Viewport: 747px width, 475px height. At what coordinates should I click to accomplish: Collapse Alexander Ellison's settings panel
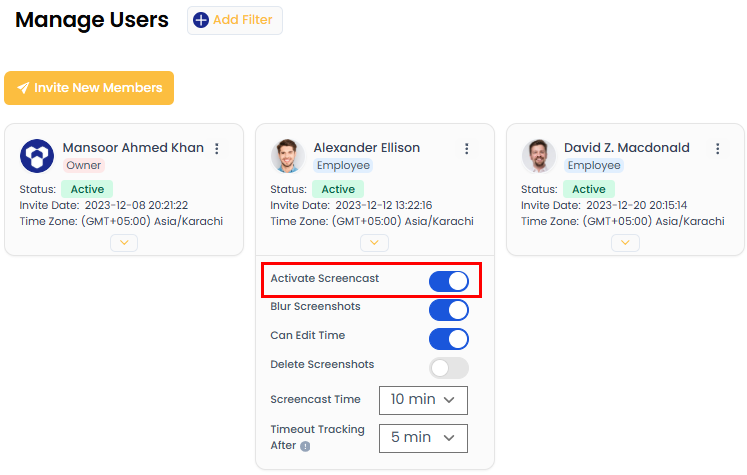(374, 242)
